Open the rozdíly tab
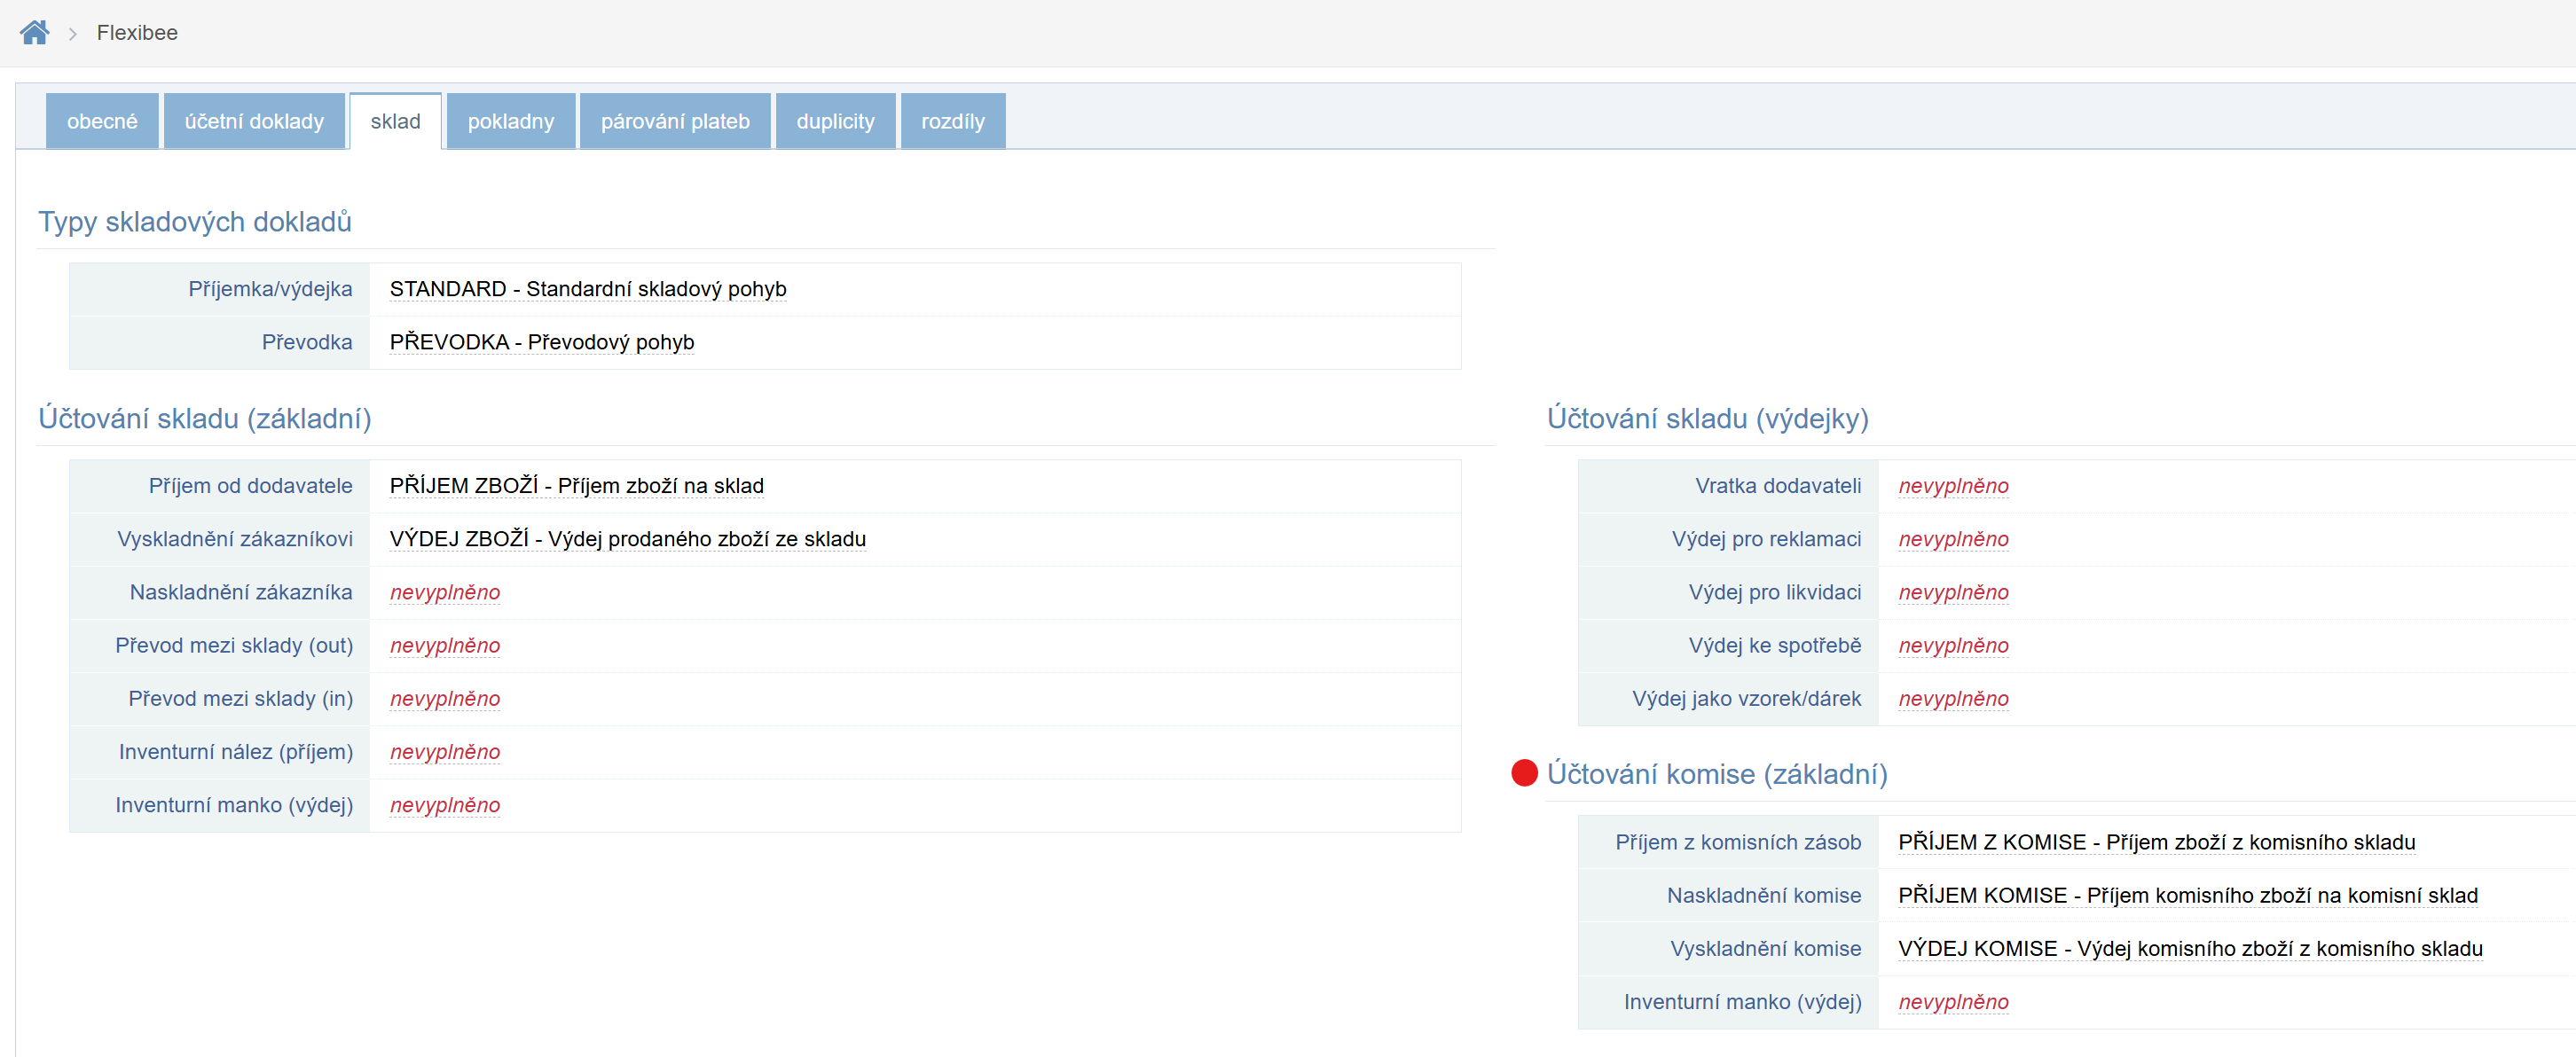The image size is (2576, 1057). (952, 121)
